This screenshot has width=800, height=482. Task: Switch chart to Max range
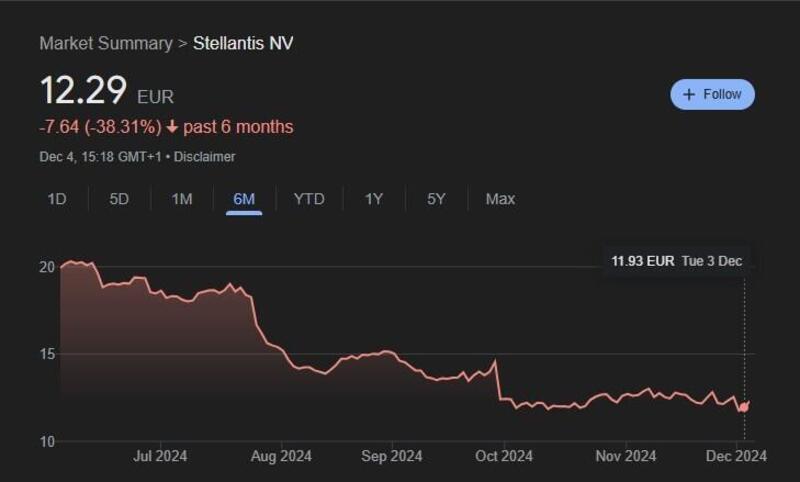point(500,199)
